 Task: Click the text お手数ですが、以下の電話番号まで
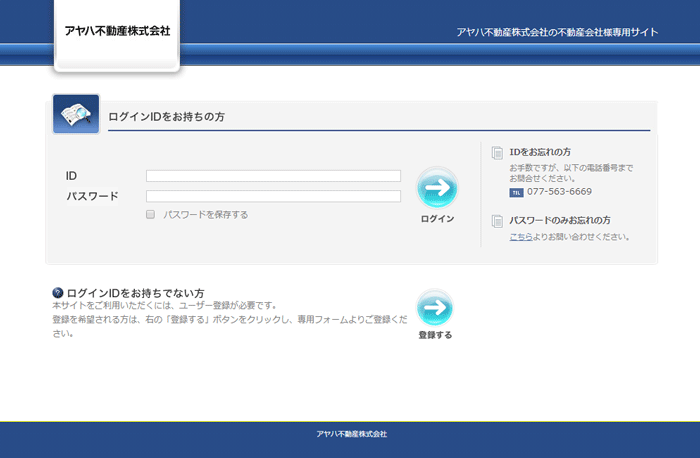571,168
